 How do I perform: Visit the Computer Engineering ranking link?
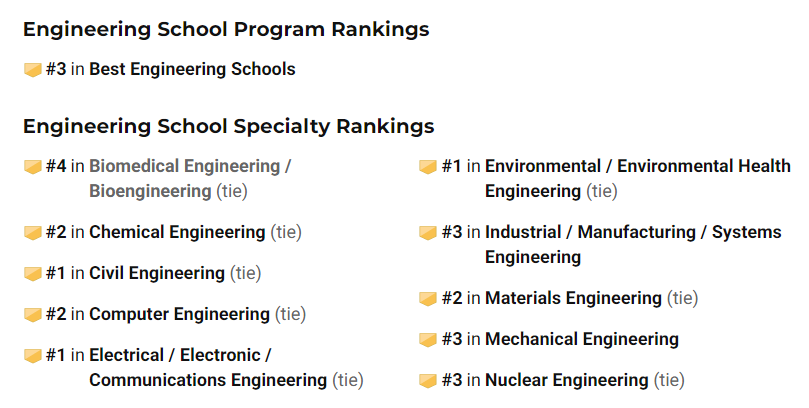tap(179, 315)
